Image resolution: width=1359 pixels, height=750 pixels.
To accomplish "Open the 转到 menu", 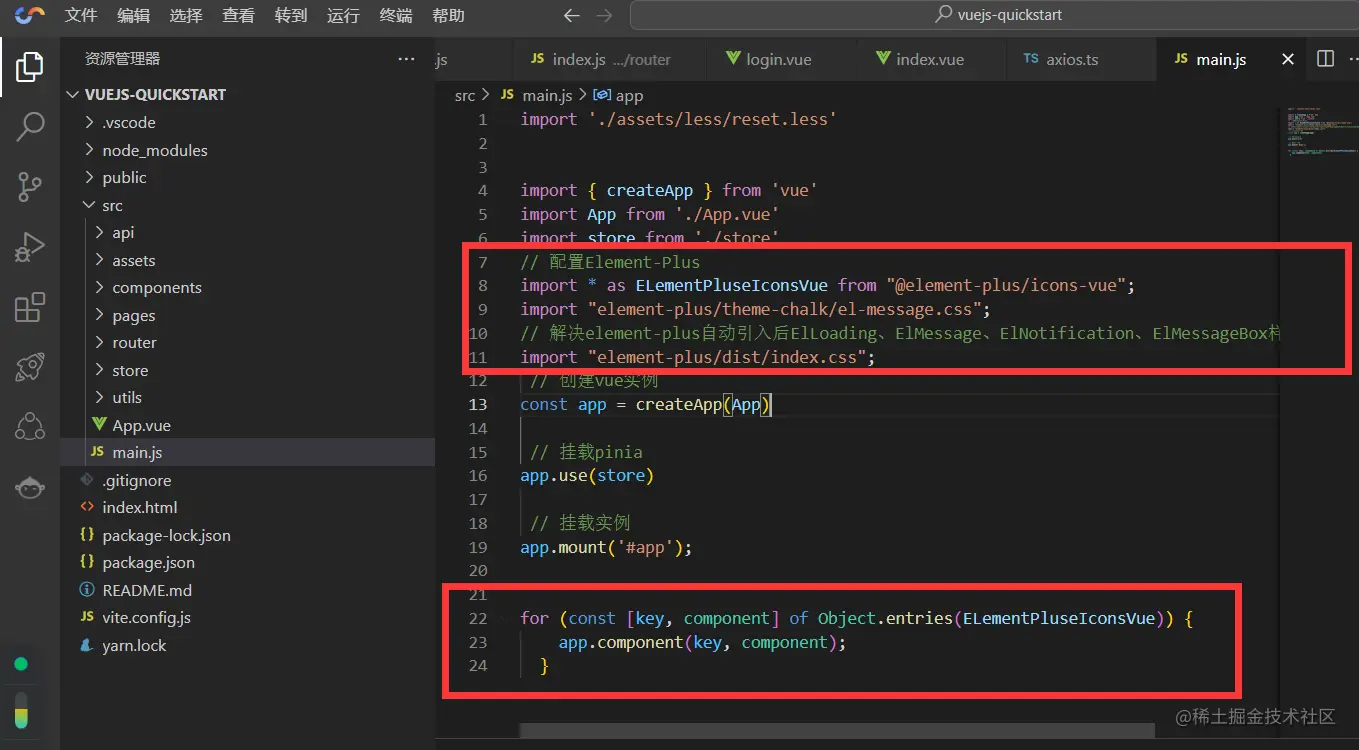I will click(291, 15).
